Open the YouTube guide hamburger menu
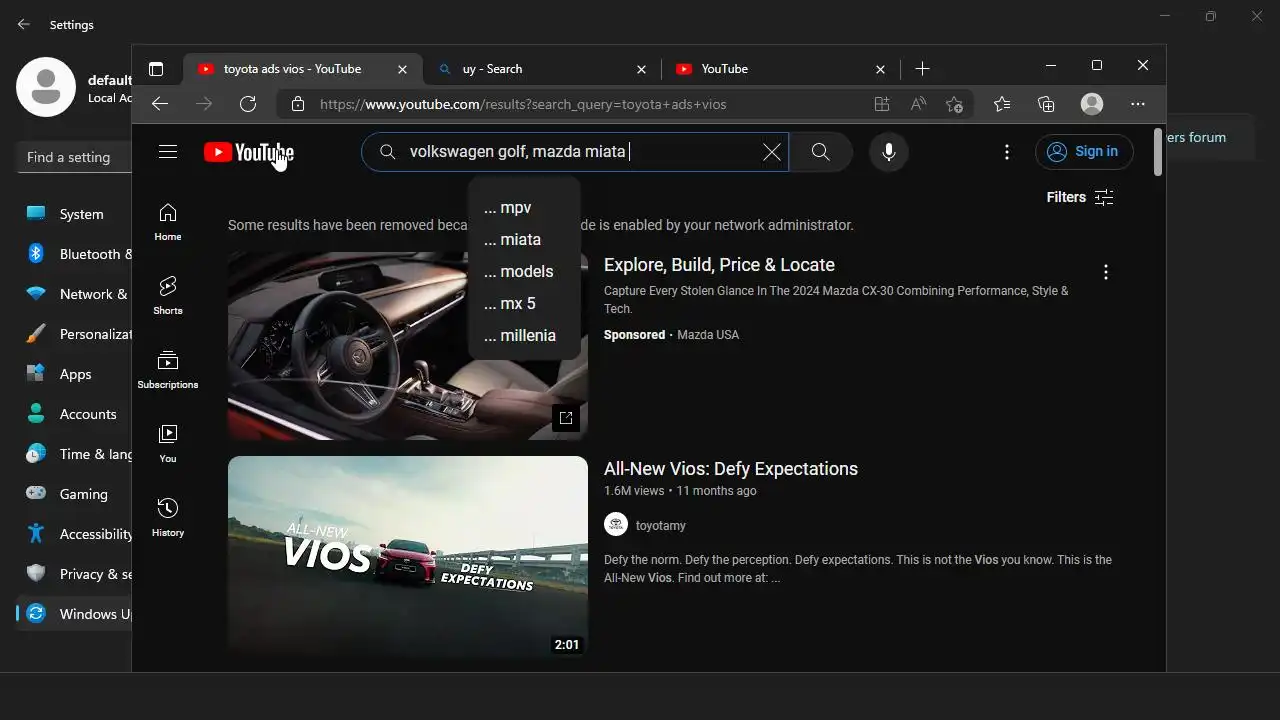The width and height of the screenshot is (1280, 720). [168, 152]
